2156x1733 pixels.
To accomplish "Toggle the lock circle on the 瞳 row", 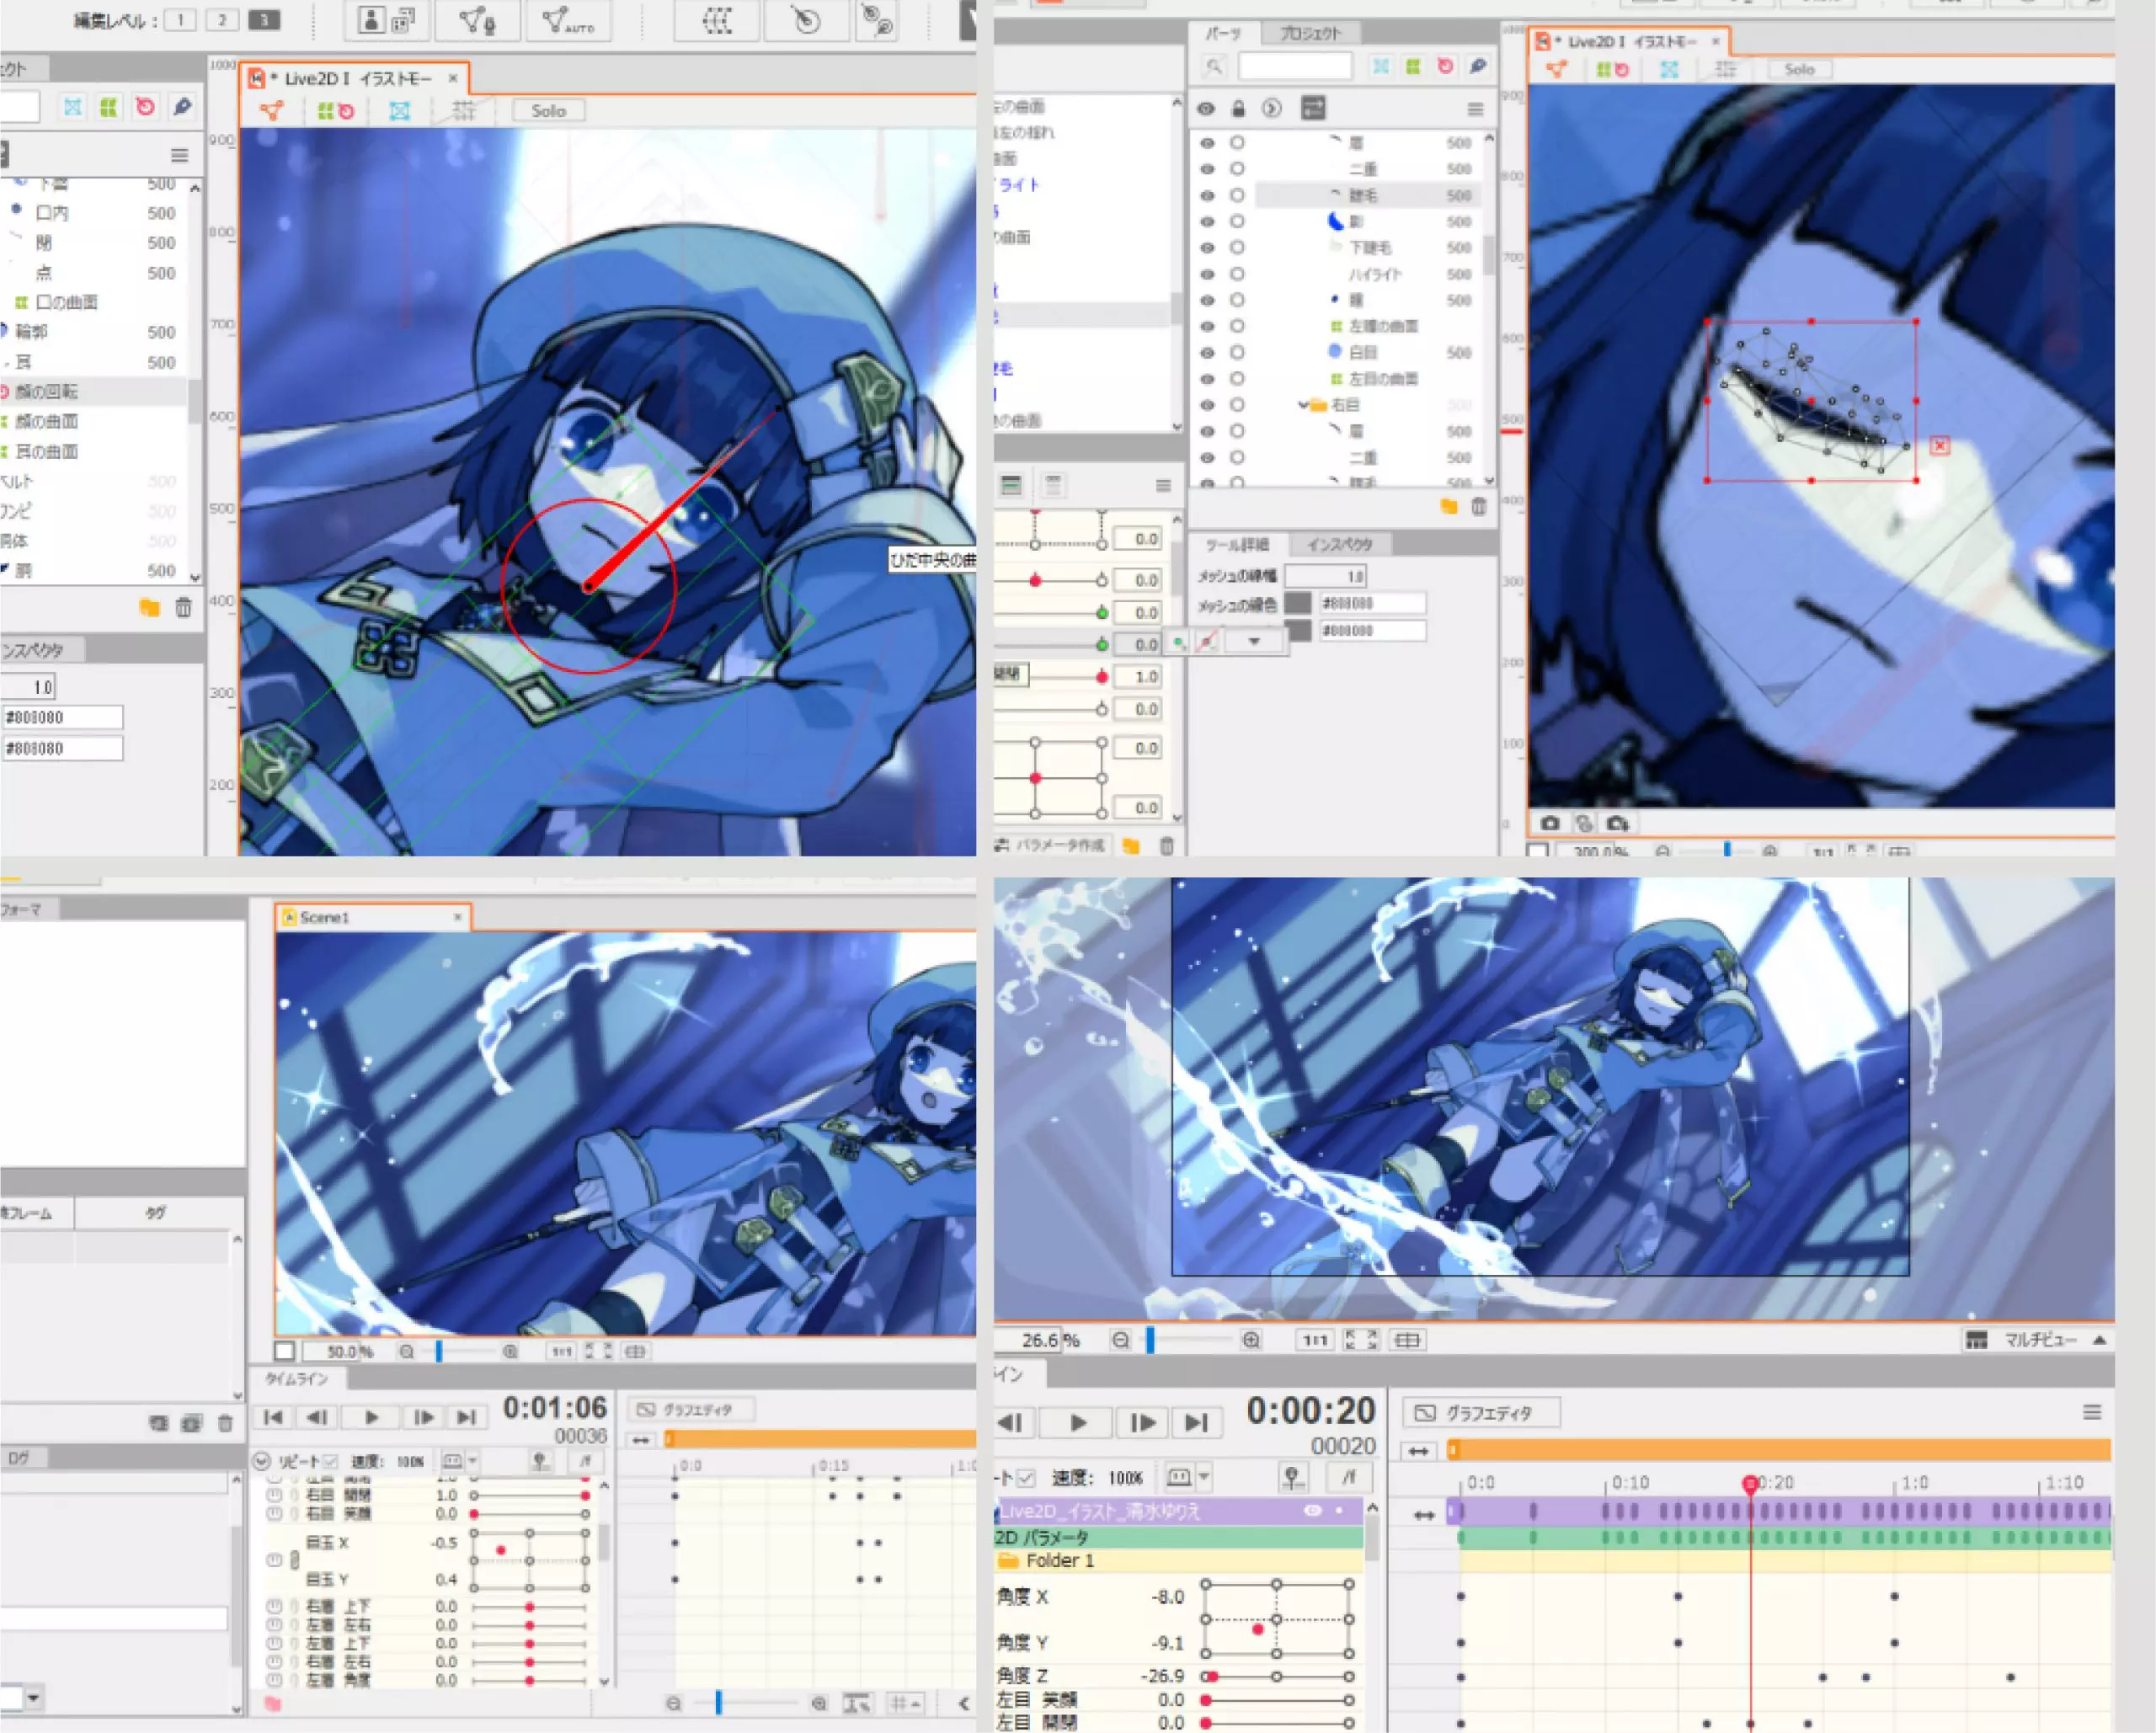I will (1237, 300).
